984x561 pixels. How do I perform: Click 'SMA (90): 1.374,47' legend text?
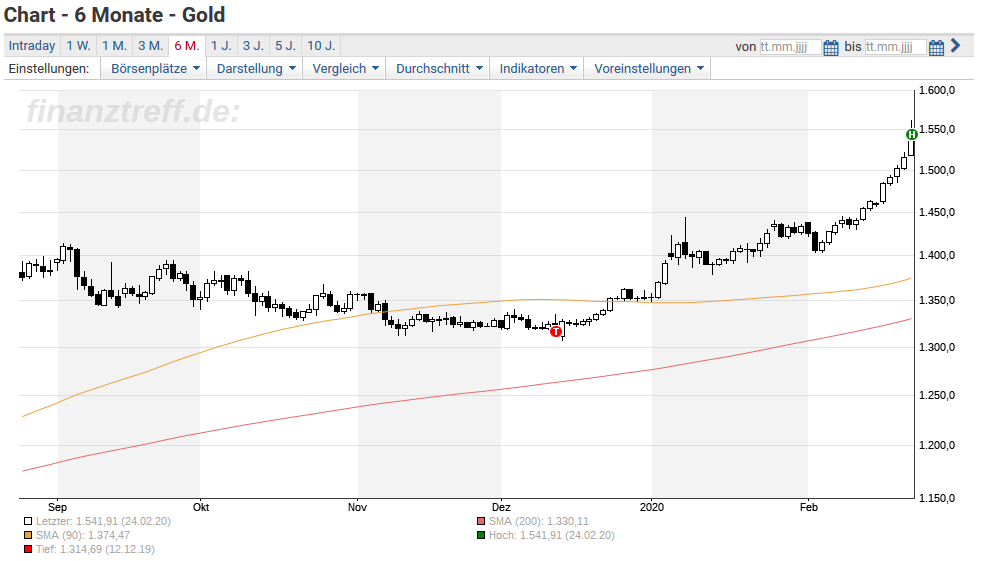point(83,535)
